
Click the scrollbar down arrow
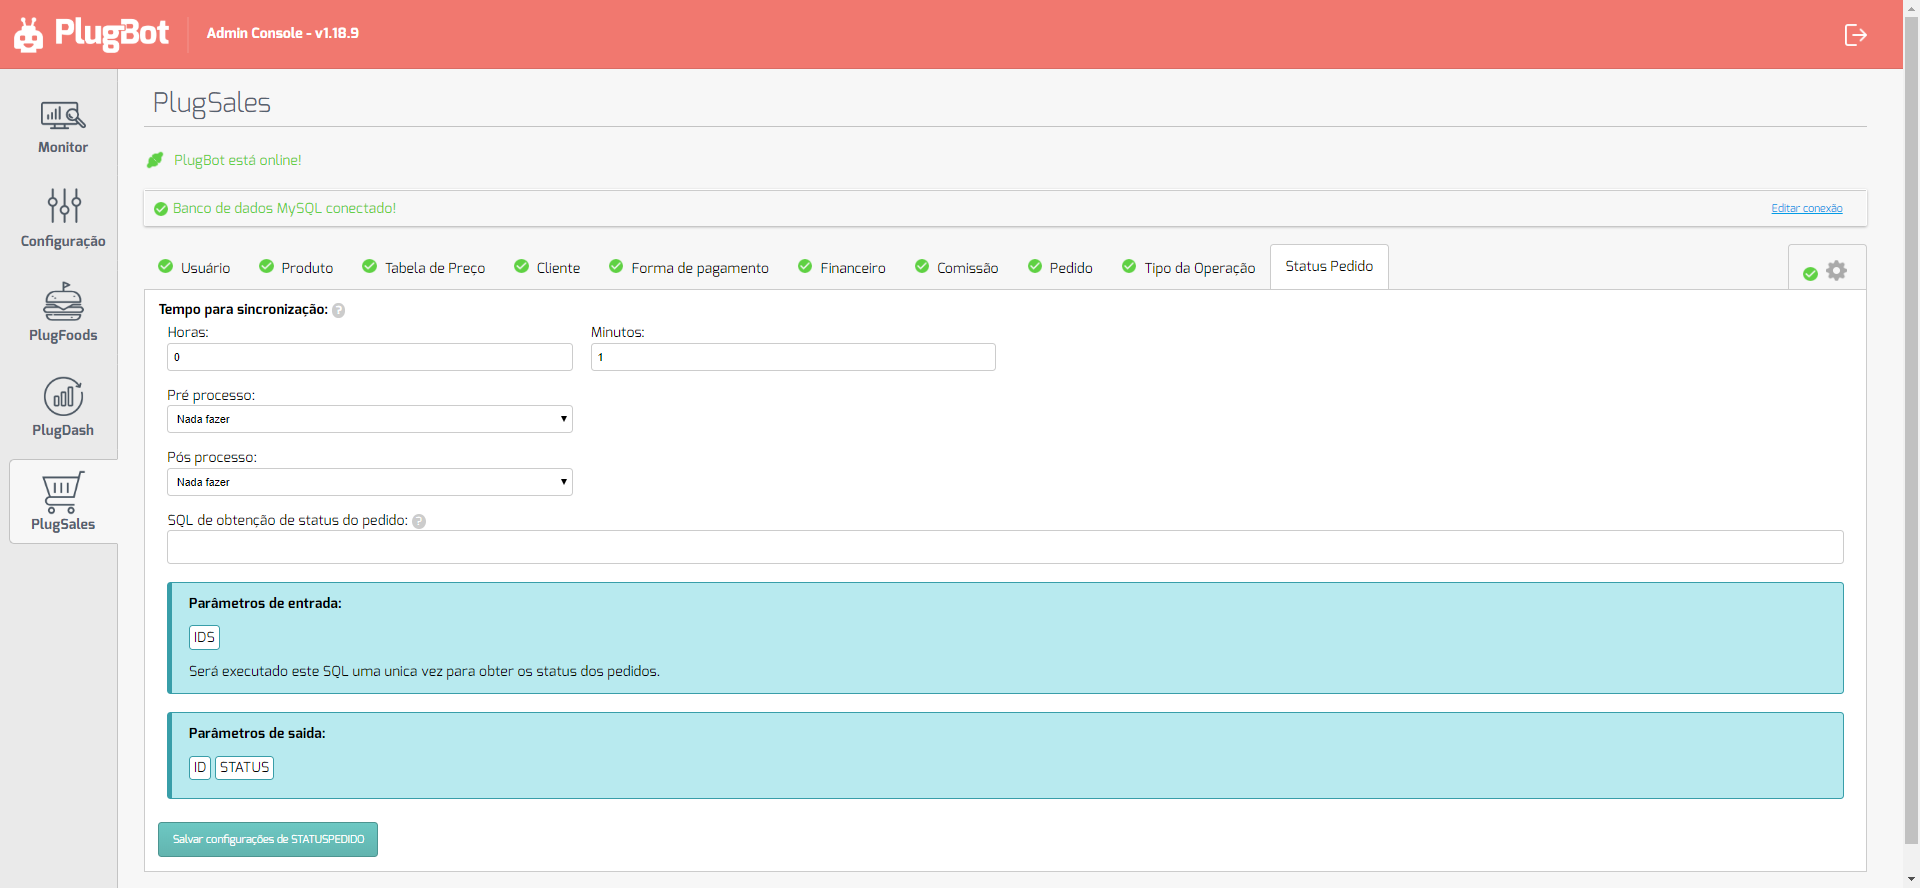point(1911,880)
